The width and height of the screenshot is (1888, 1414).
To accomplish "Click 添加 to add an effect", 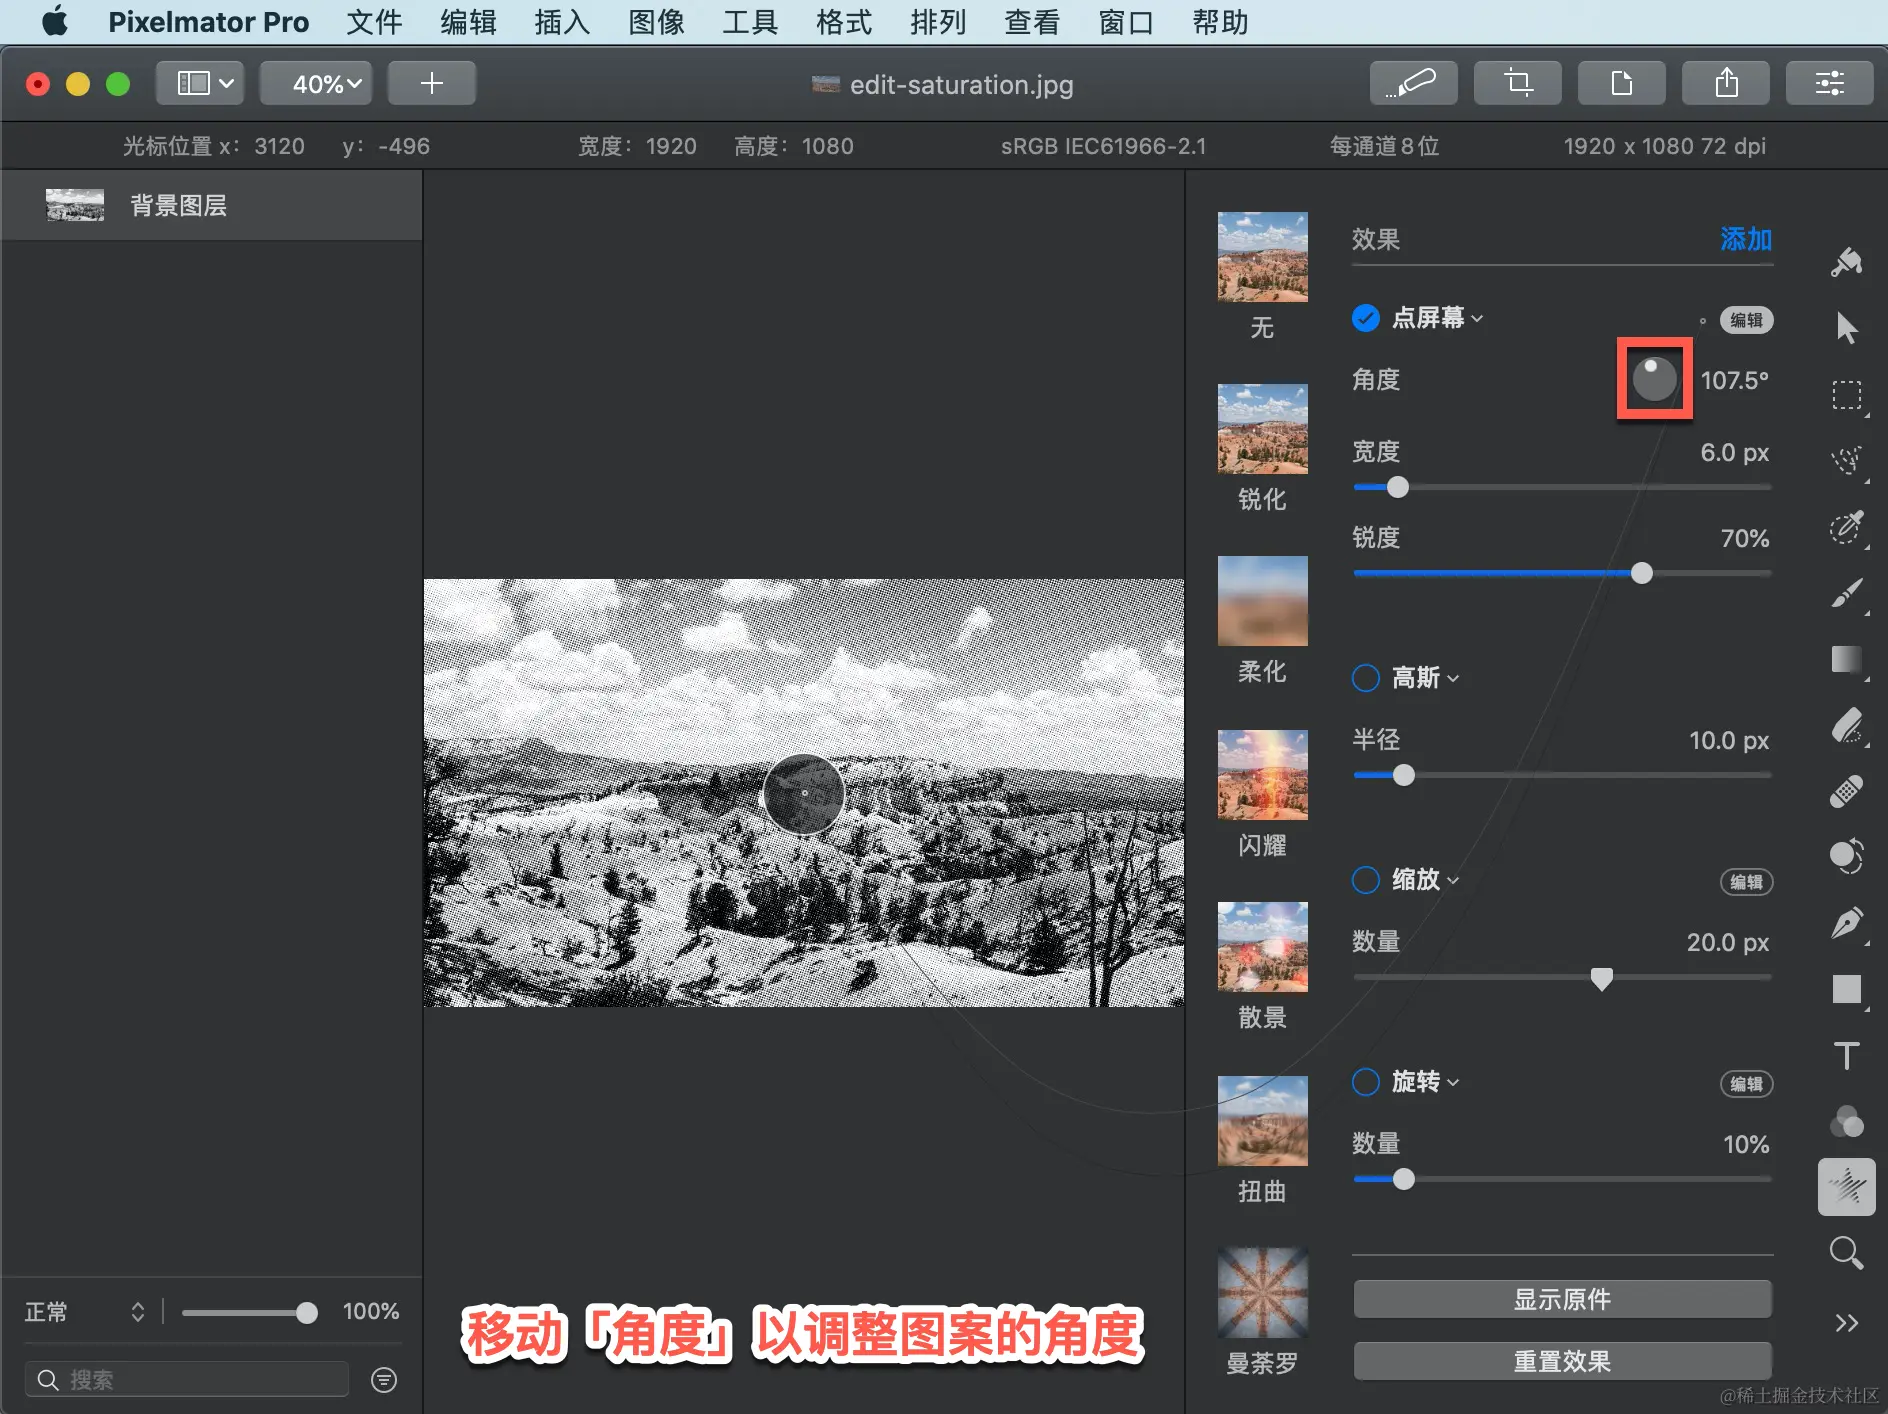I will point(1746,239).
